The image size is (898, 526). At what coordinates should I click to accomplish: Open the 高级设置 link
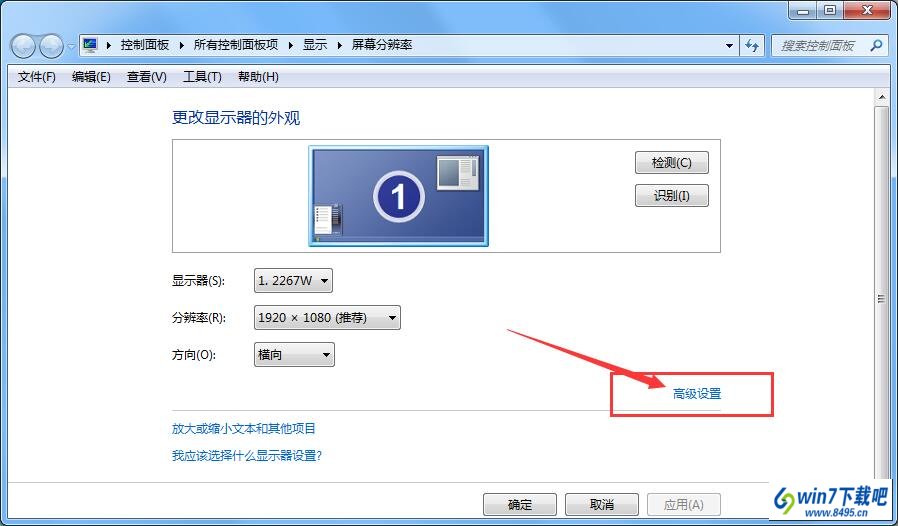(x=697, y=394)
